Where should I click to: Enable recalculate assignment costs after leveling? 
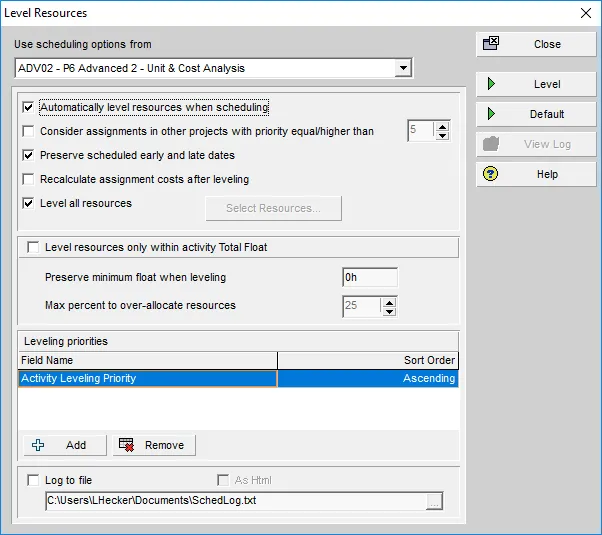pyautogui.click(x=29, y=179)
